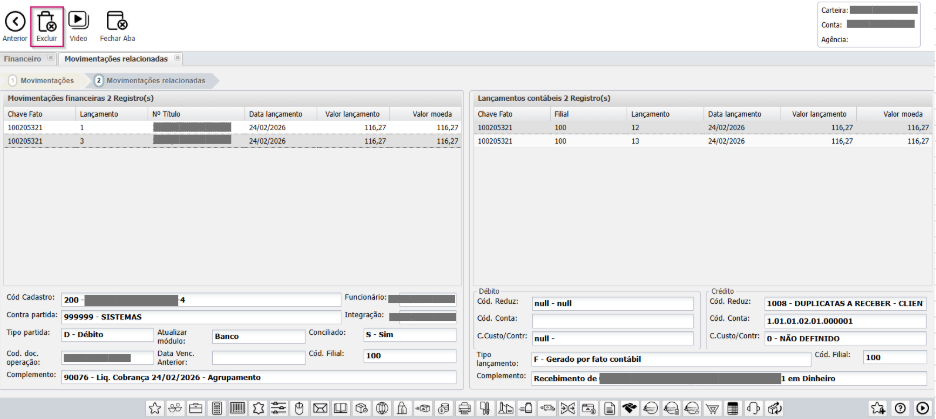Open the question mark help icon
The height and width of the screenshot is (419, 936).
(x=900, y=408)
